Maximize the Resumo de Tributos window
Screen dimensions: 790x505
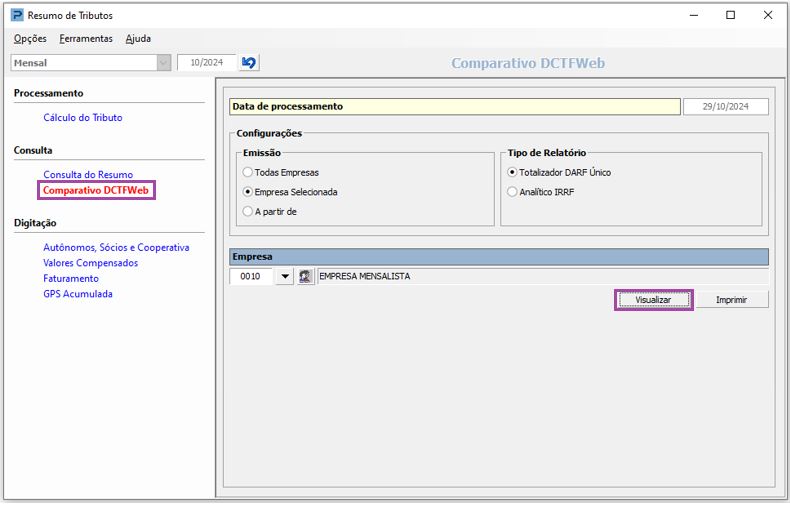(731, 15)
